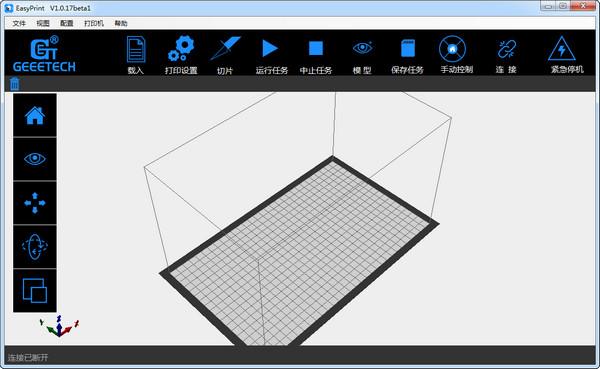Click the XYZ axis orientation gizmo
600x369 pixels.
tap(59, 326)
